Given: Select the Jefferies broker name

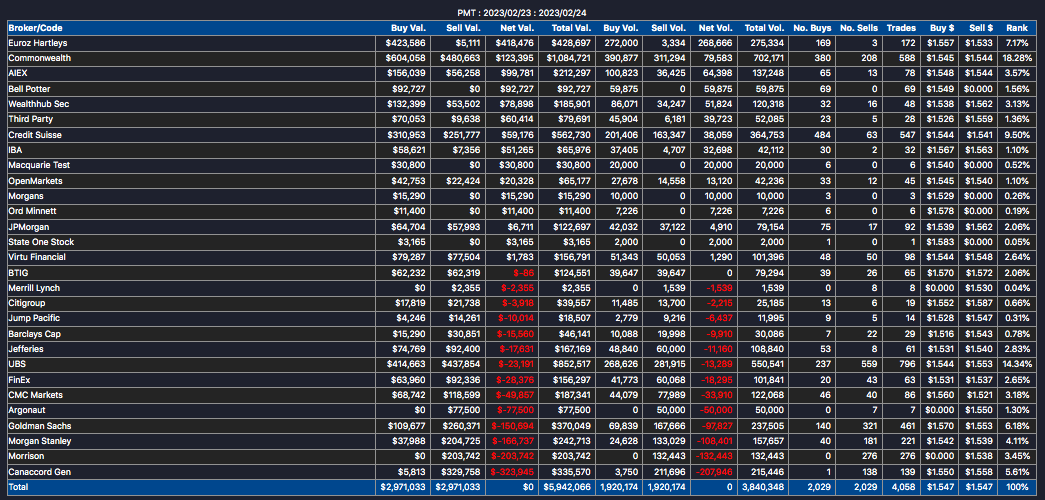Looking at the screenshot, I should tap(25, 349).
